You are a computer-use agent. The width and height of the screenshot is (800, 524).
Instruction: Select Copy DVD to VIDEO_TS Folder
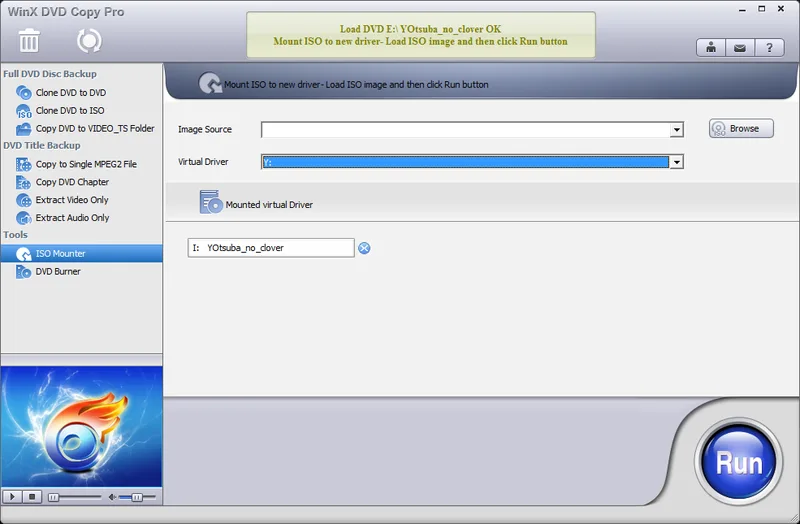coord(94,129)
